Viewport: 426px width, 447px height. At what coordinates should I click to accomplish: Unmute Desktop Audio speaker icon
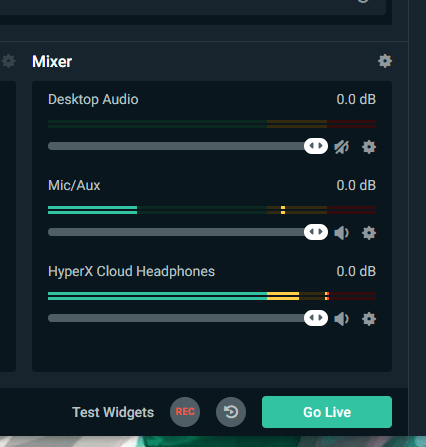point(342,147)
